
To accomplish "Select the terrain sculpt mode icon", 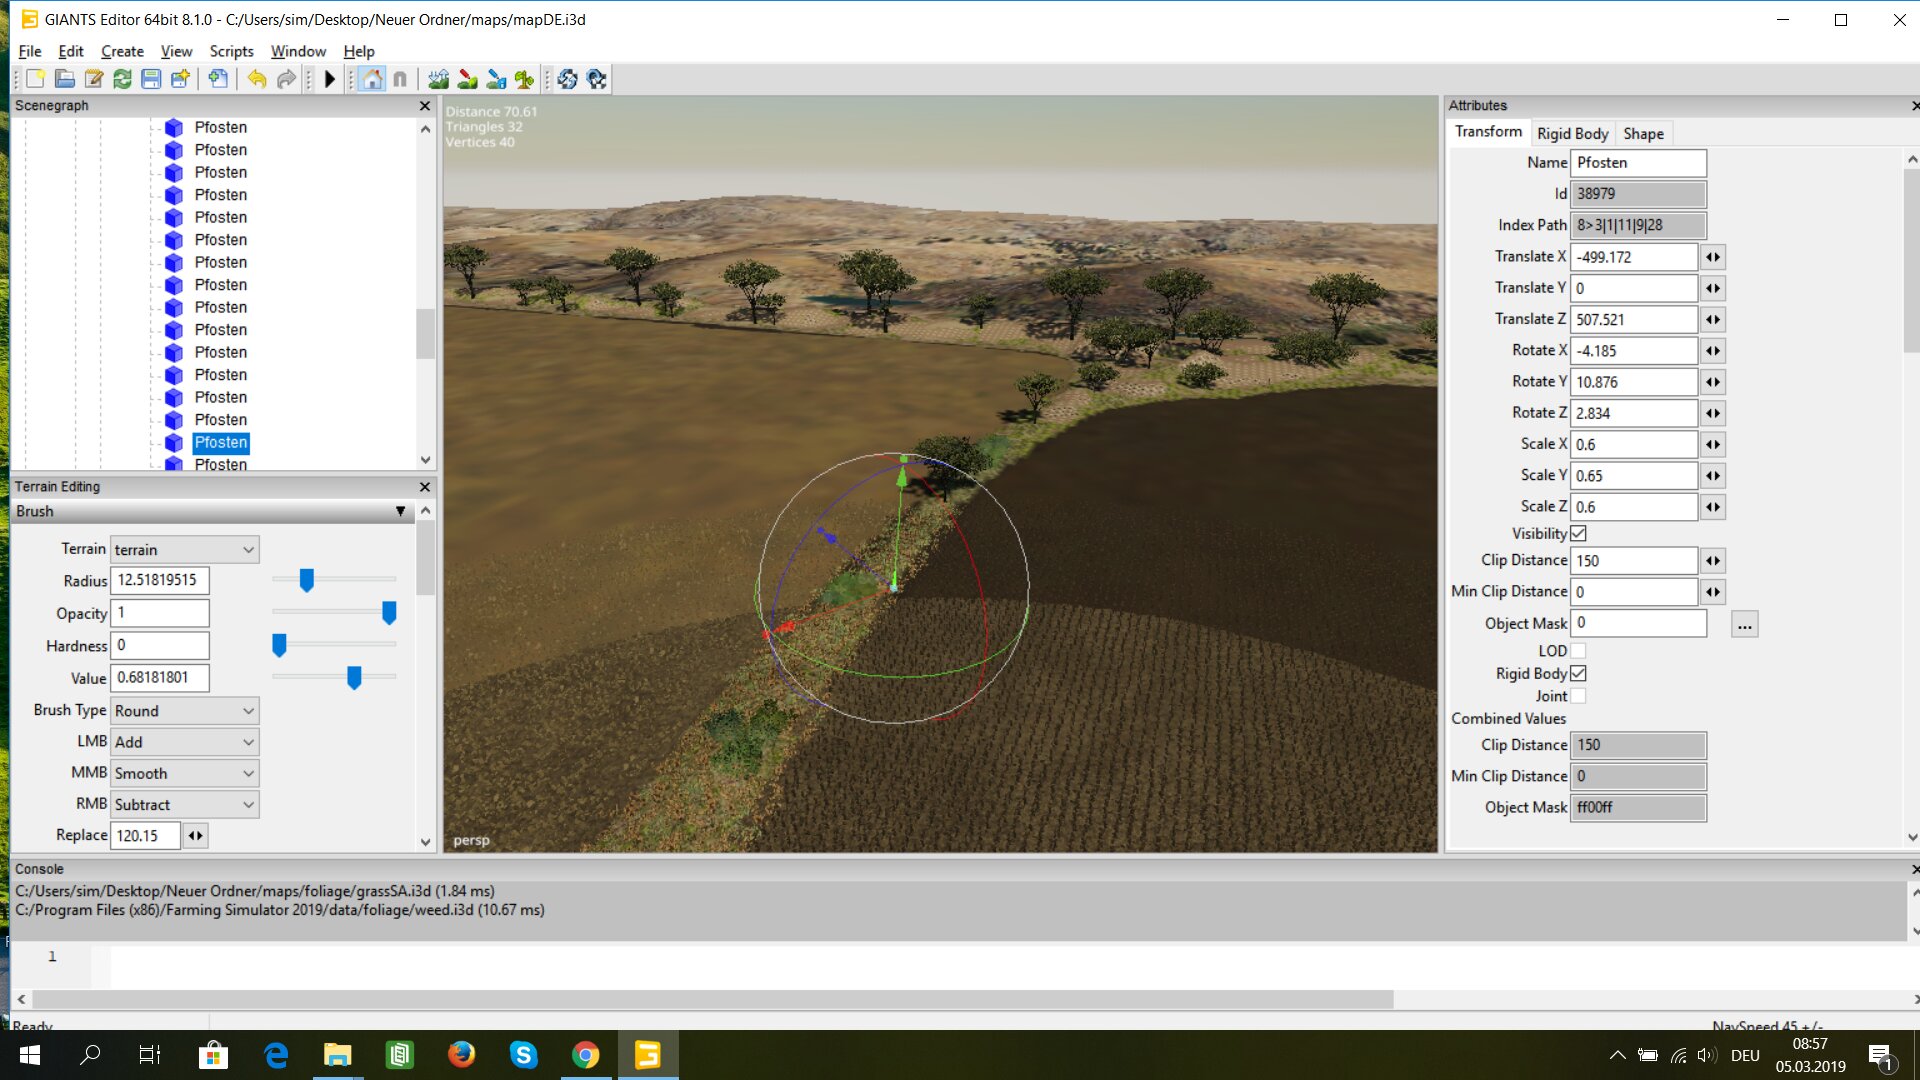I will click(x=438, y=79).
